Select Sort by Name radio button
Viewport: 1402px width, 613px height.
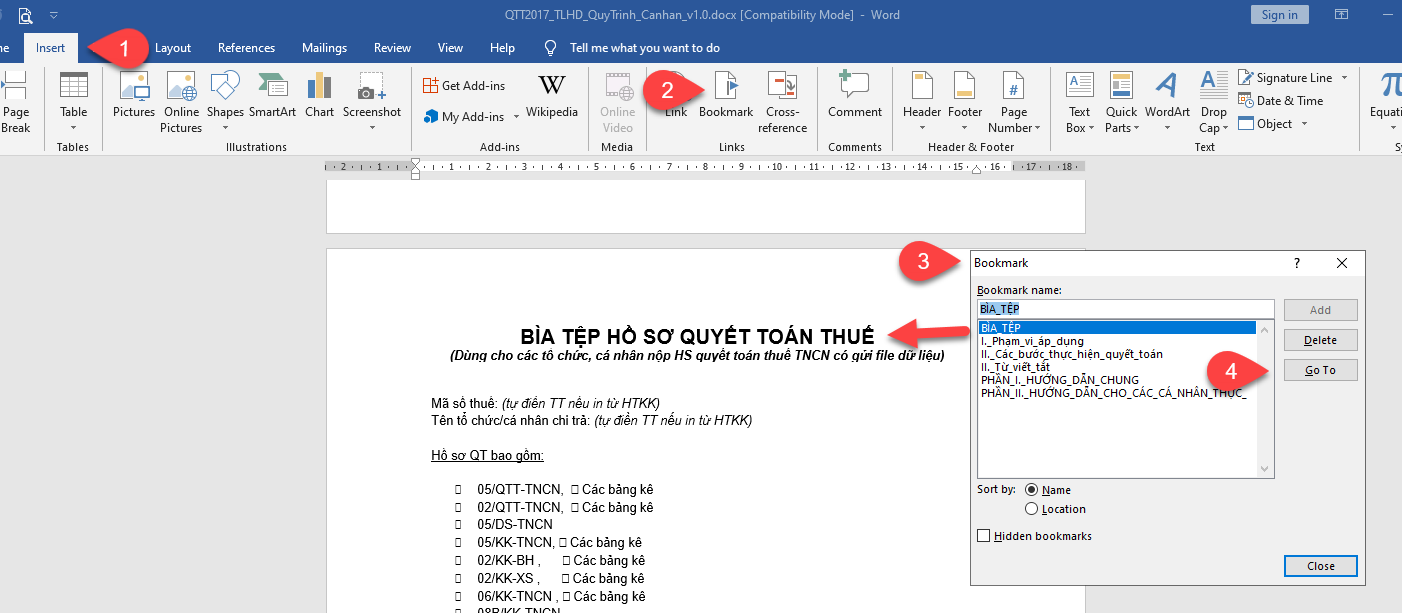1031,490
